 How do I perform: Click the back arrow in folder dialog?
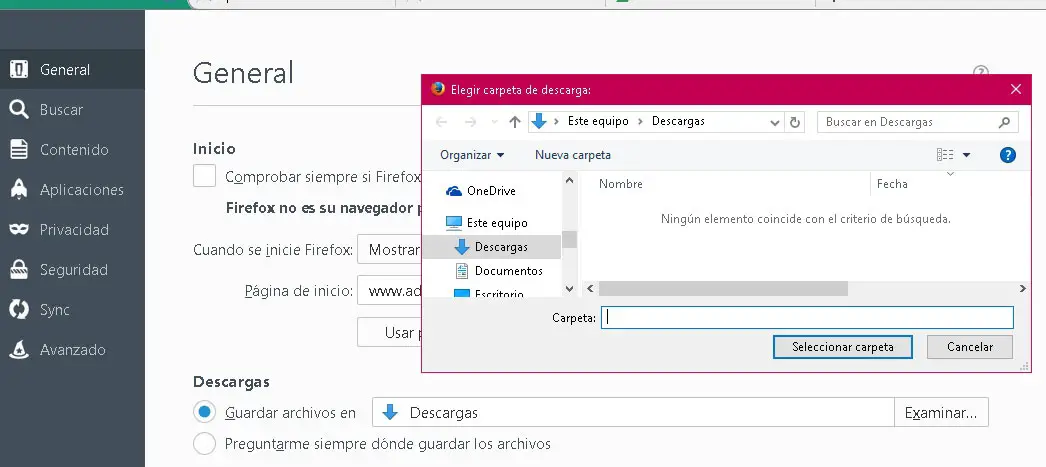click(441, 122)
